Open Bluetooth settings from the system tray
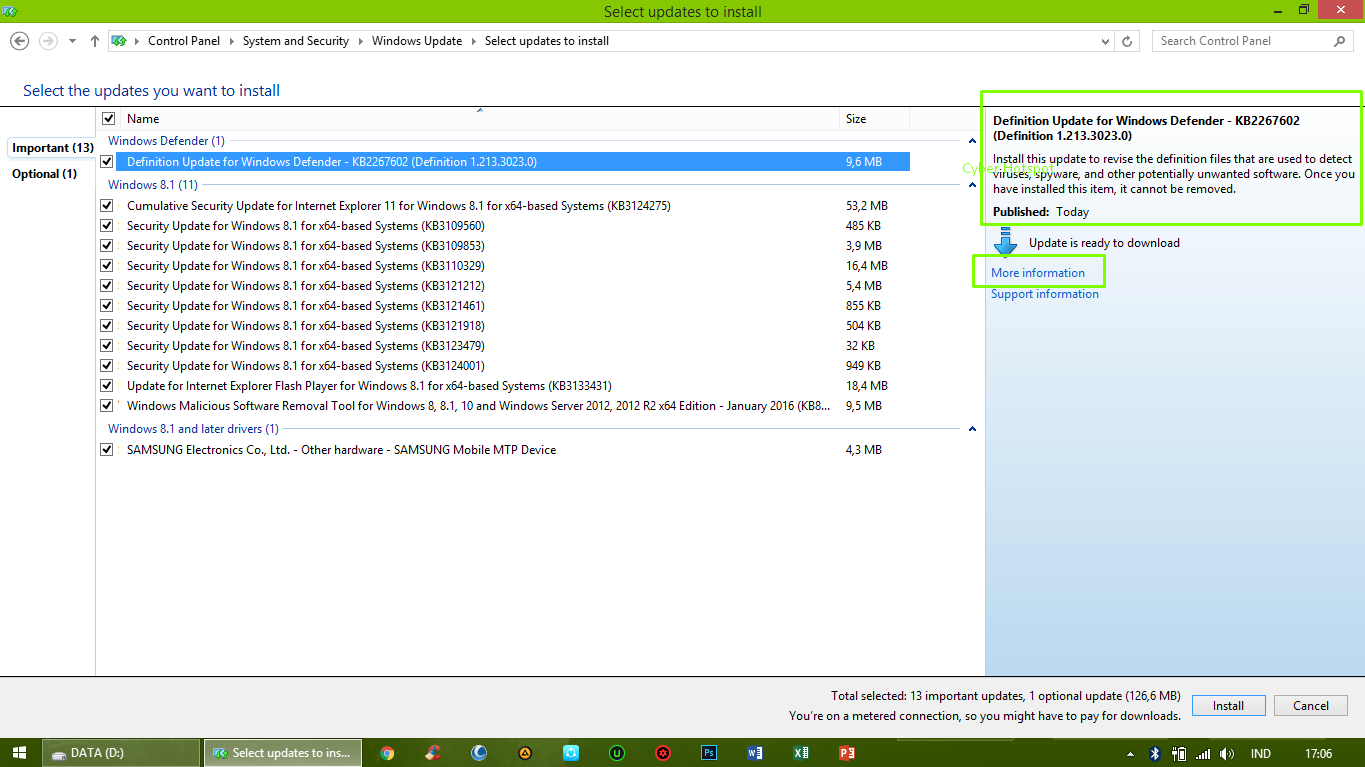This screenshot has height=767, width=1365. point(1155,753)
